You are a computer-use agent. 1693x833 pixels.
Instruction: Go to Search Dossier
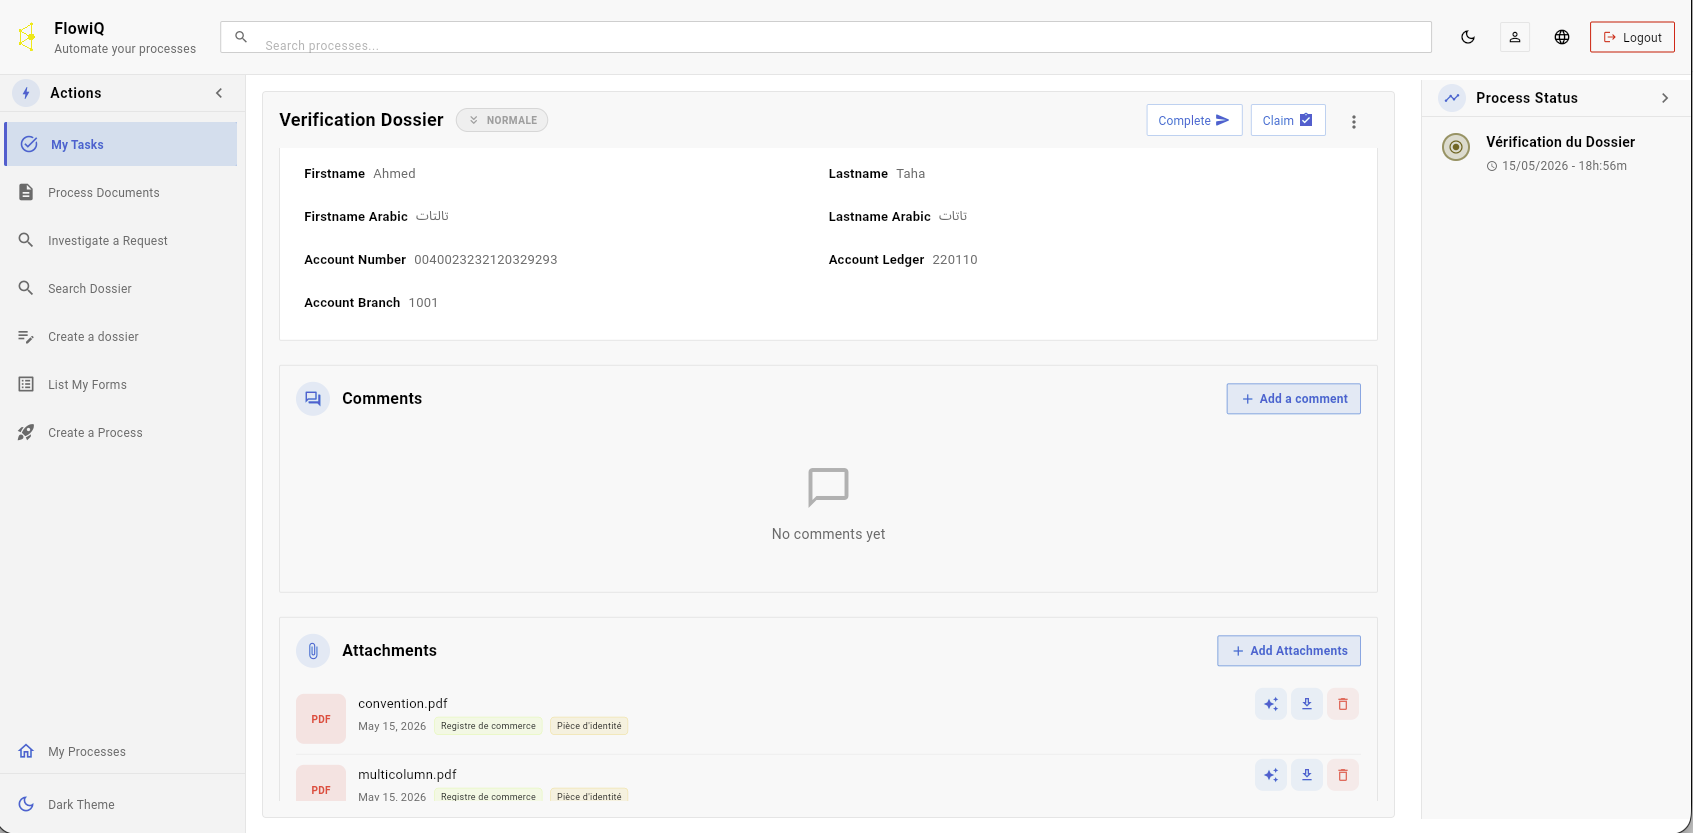click(x=121, y=288)
